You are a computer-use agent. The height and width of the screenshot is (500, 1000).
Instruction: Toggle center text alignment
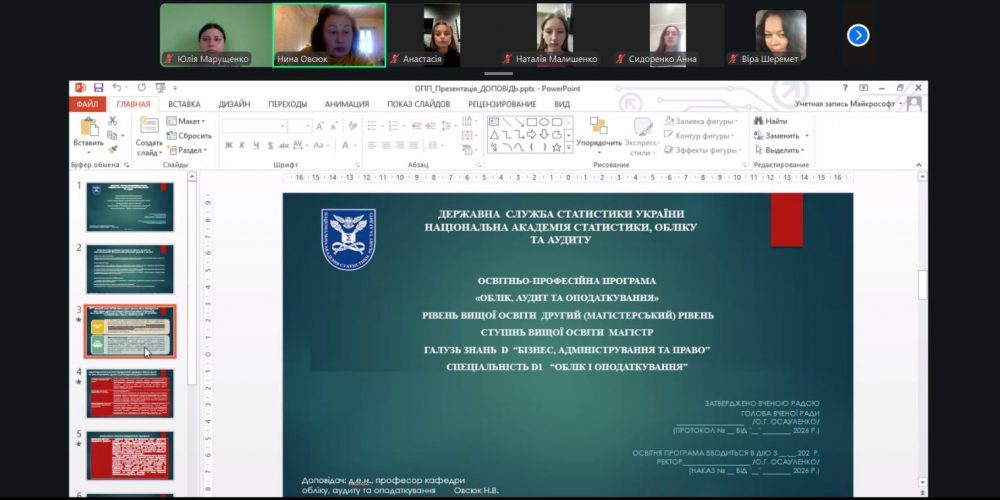tap(386, 145)
